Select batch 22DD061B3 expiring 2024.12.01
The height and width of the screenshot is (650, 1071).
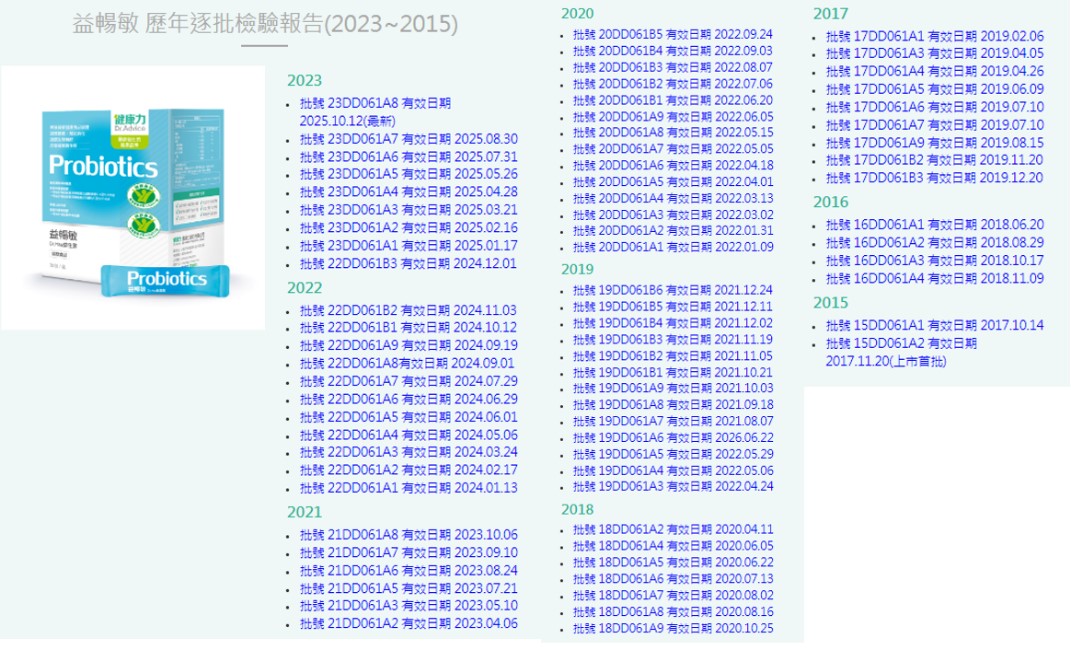pyautogui.click(x=408, y=264)
